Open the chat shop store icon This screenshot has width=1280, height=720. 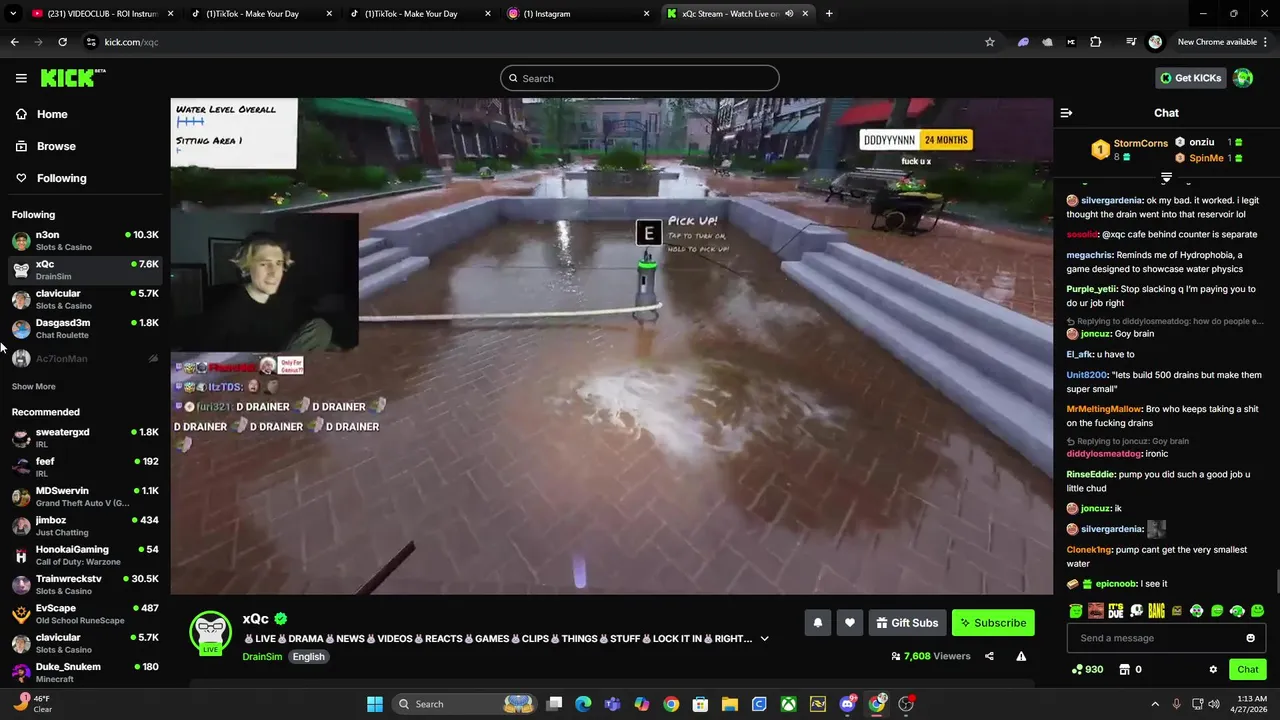(x=1124, y=669)
